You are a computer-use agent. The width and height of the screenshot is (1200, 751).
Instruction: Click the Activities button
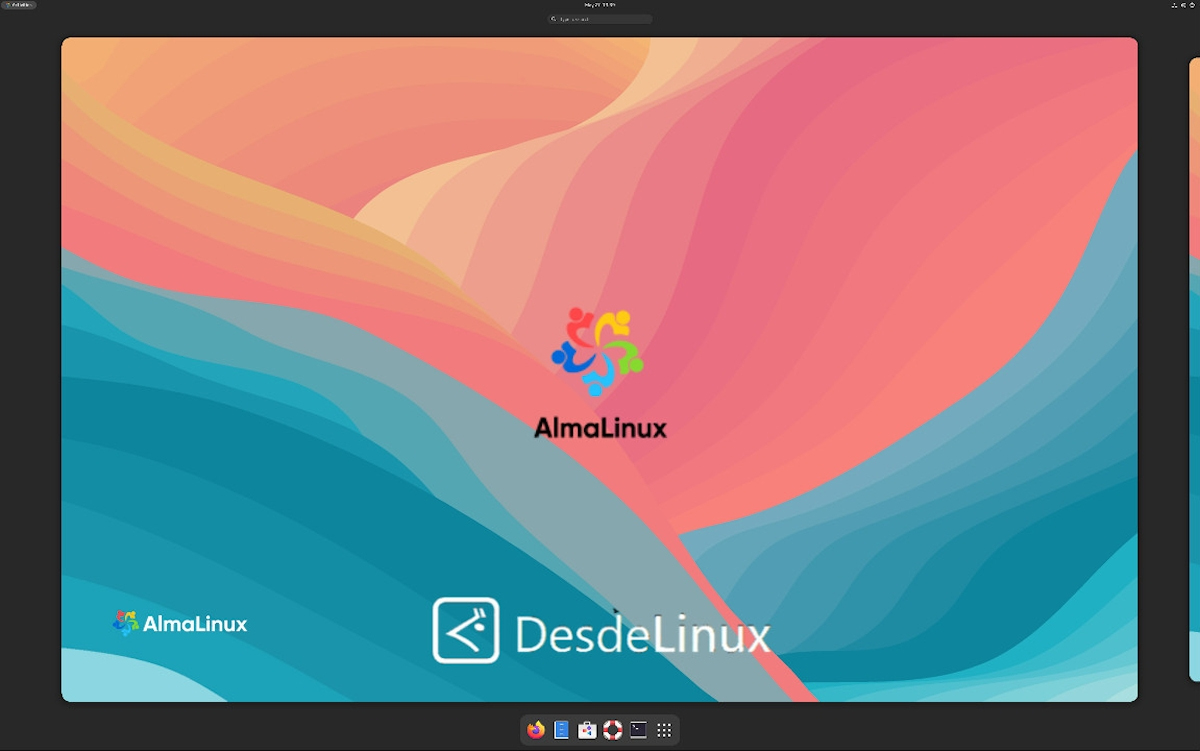[x=19, y=5]
